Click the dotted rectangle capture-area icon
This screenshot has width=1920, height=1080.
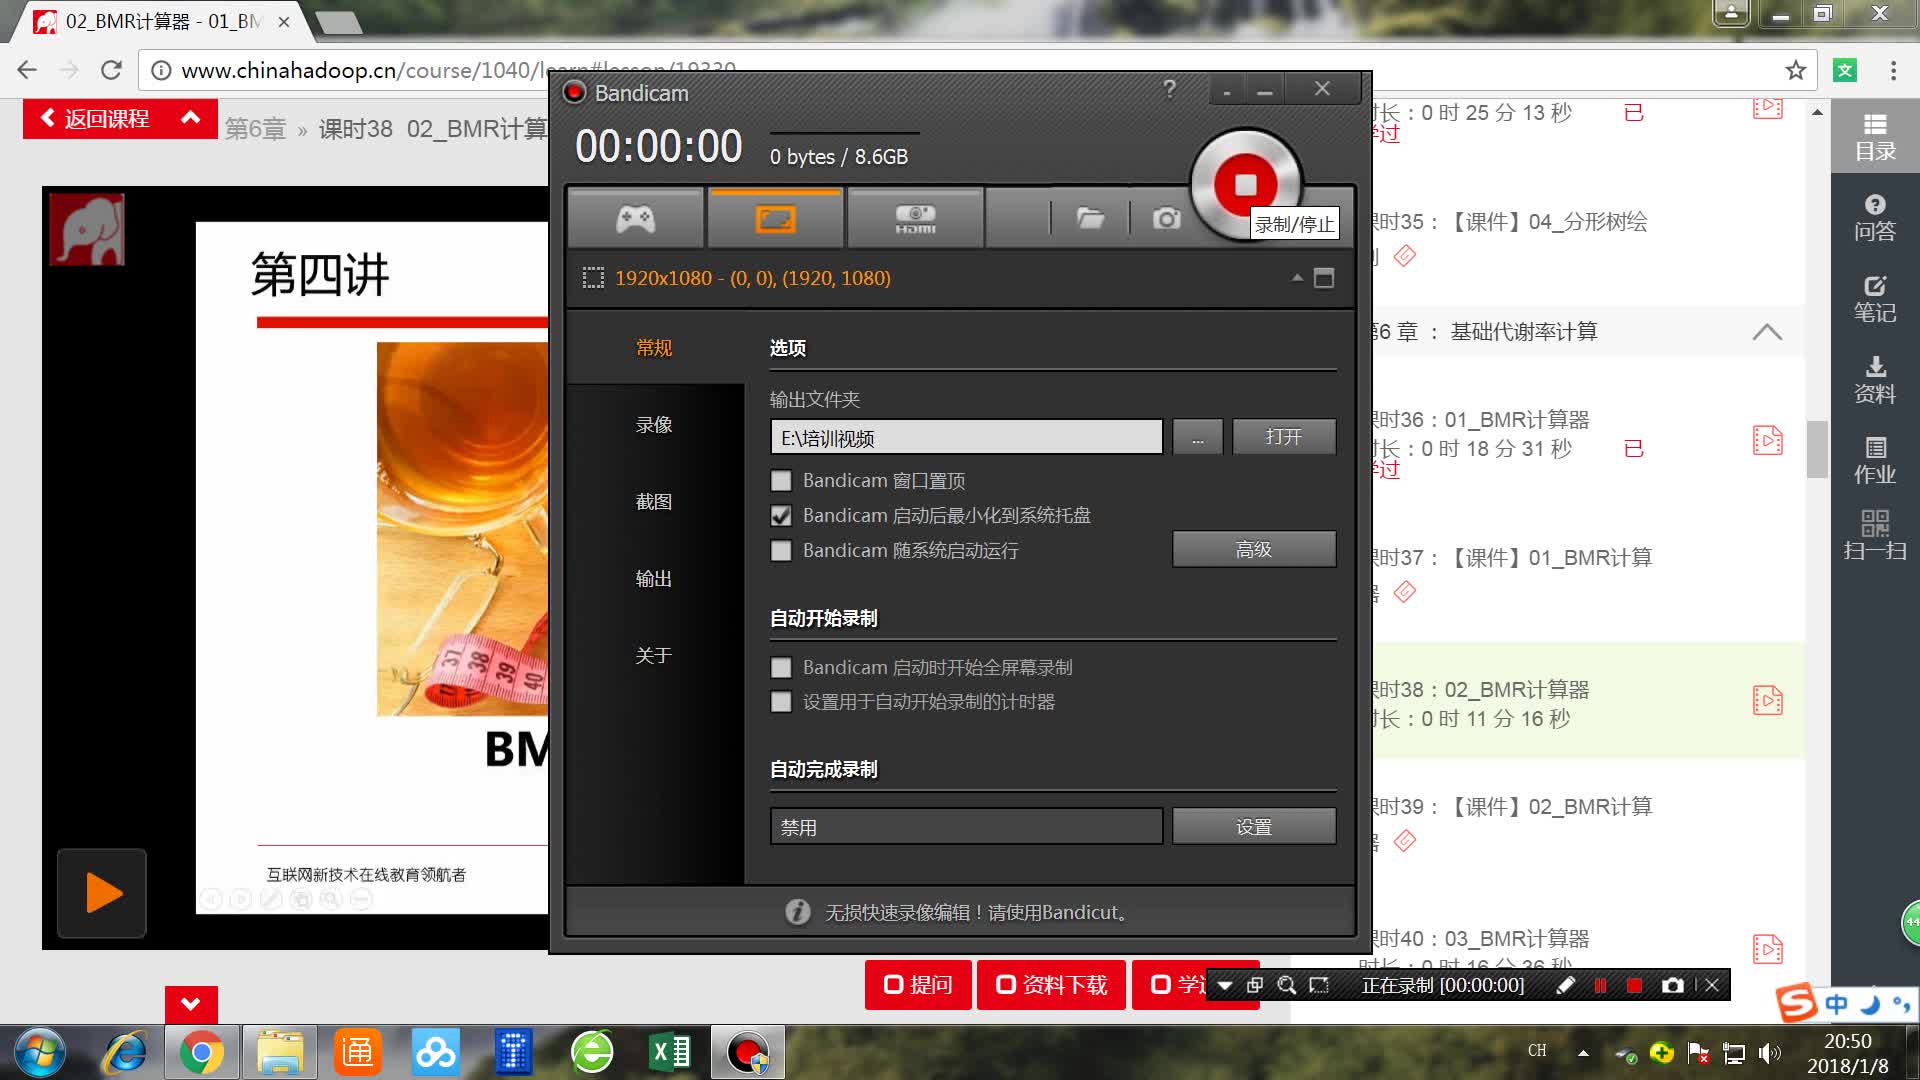pyautogui.click(x=593, y=278)
